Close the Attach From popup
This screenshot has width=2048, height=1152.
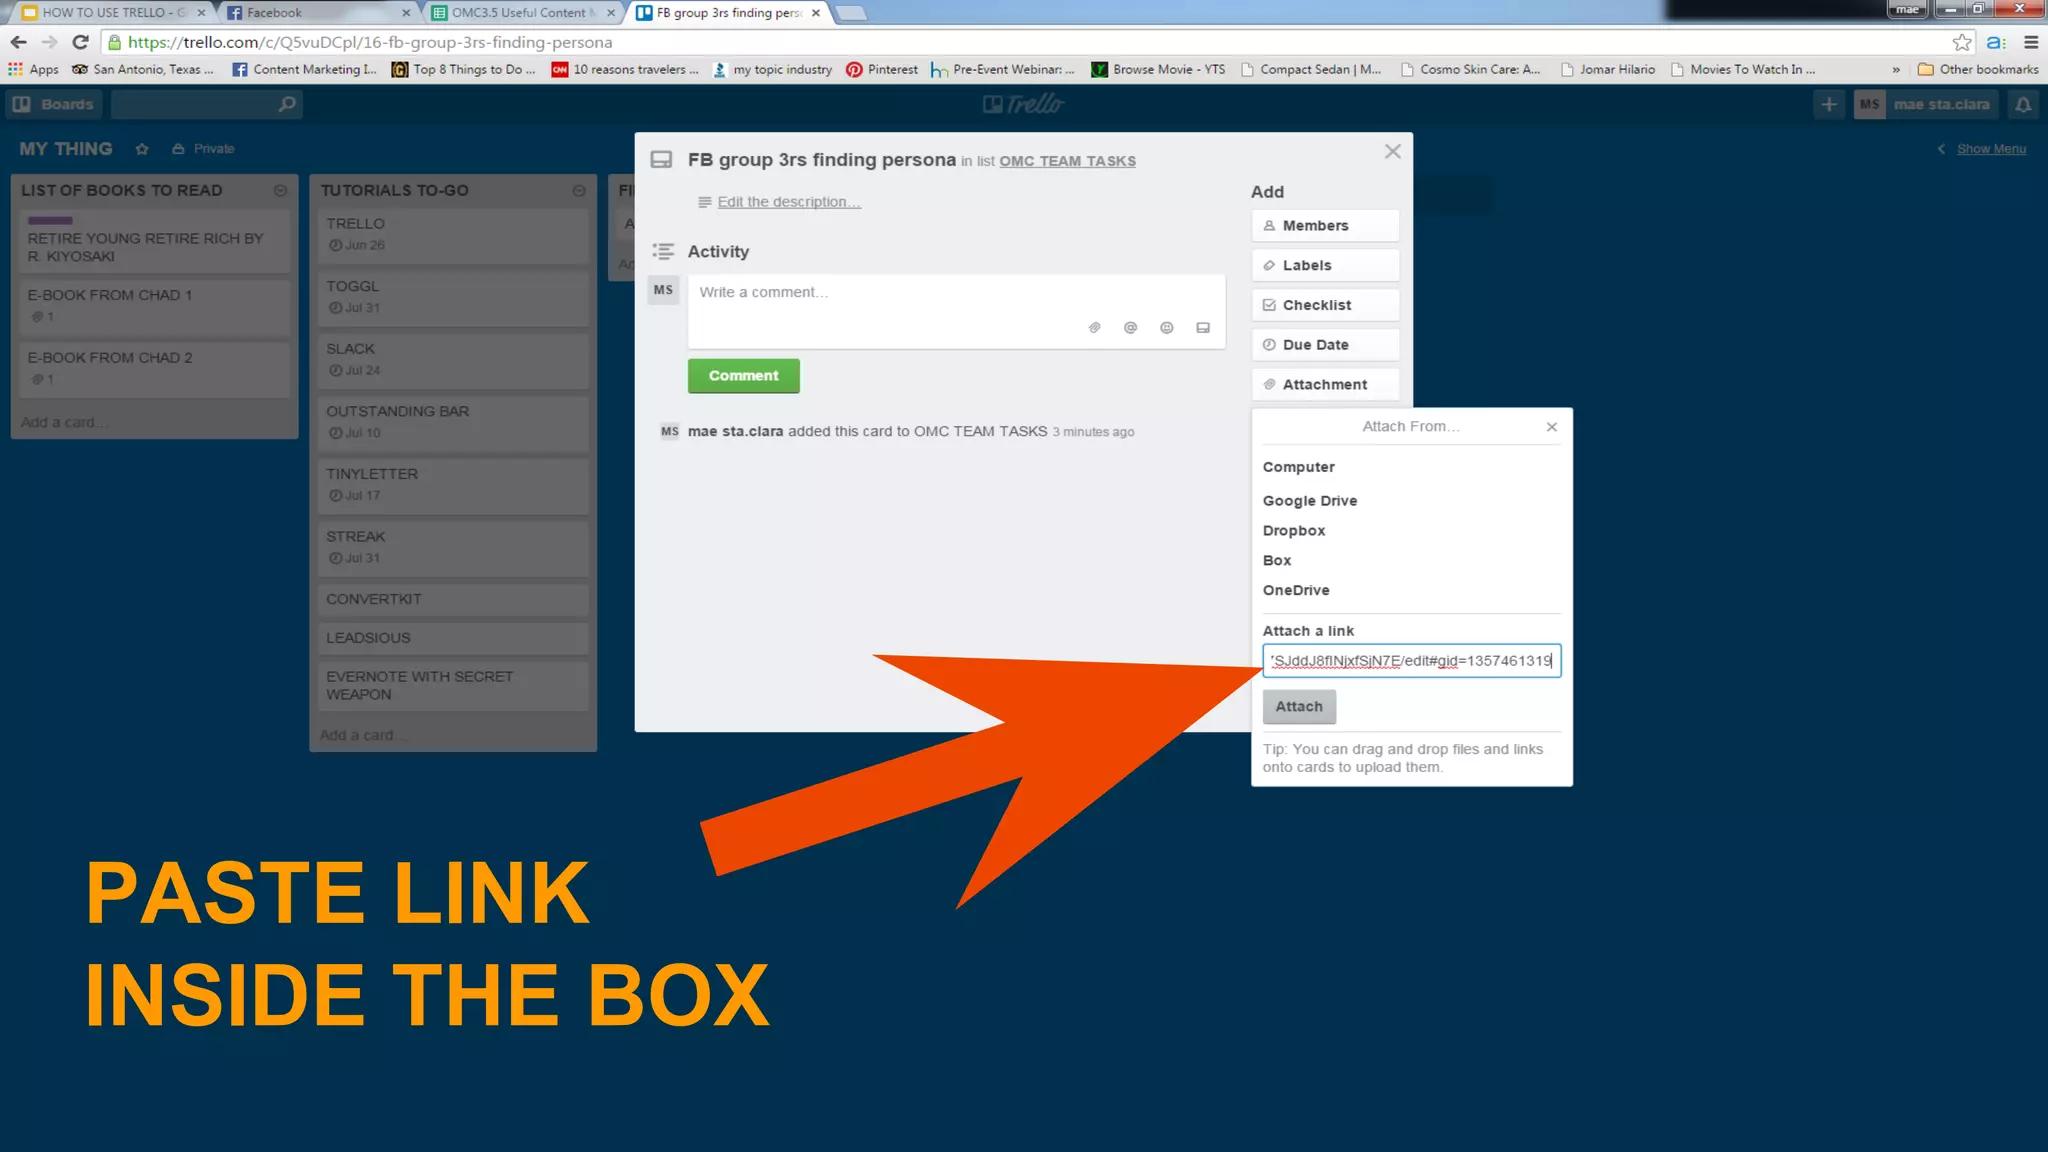[x=1552, y=427]
